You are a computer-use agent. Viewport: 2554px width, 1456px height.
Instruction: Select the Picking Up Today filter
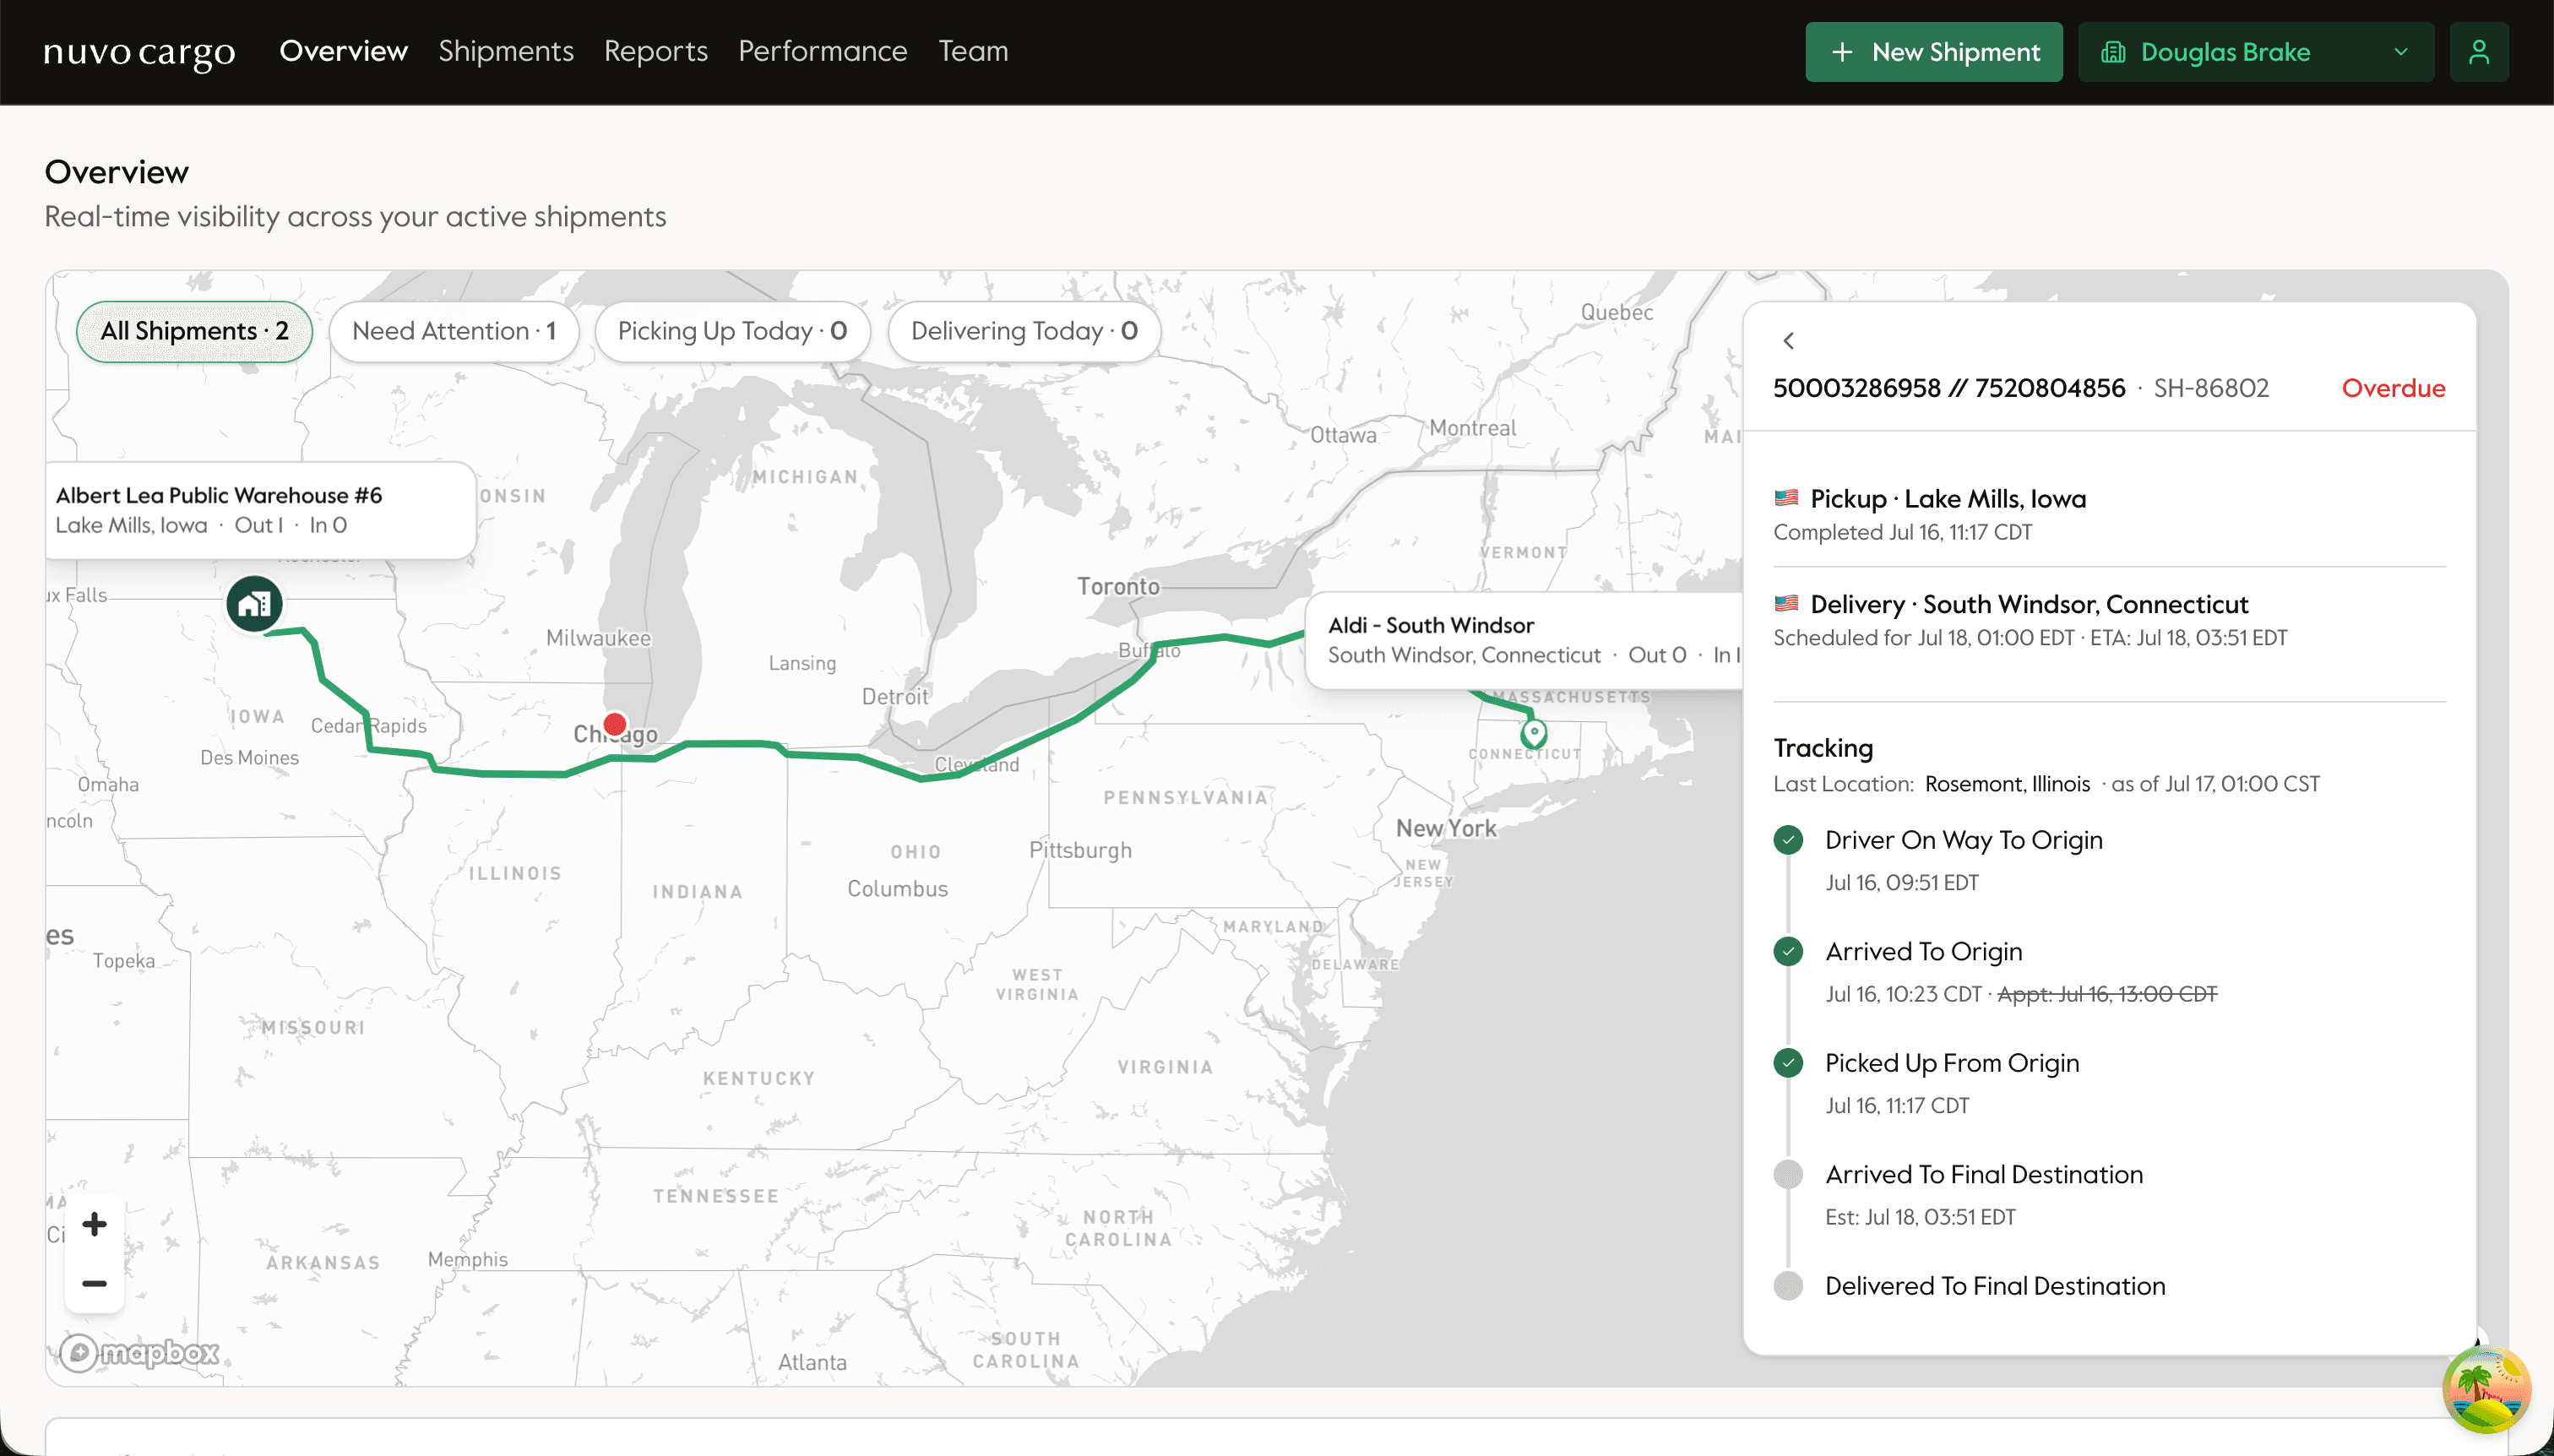click(x=732, y=331)
